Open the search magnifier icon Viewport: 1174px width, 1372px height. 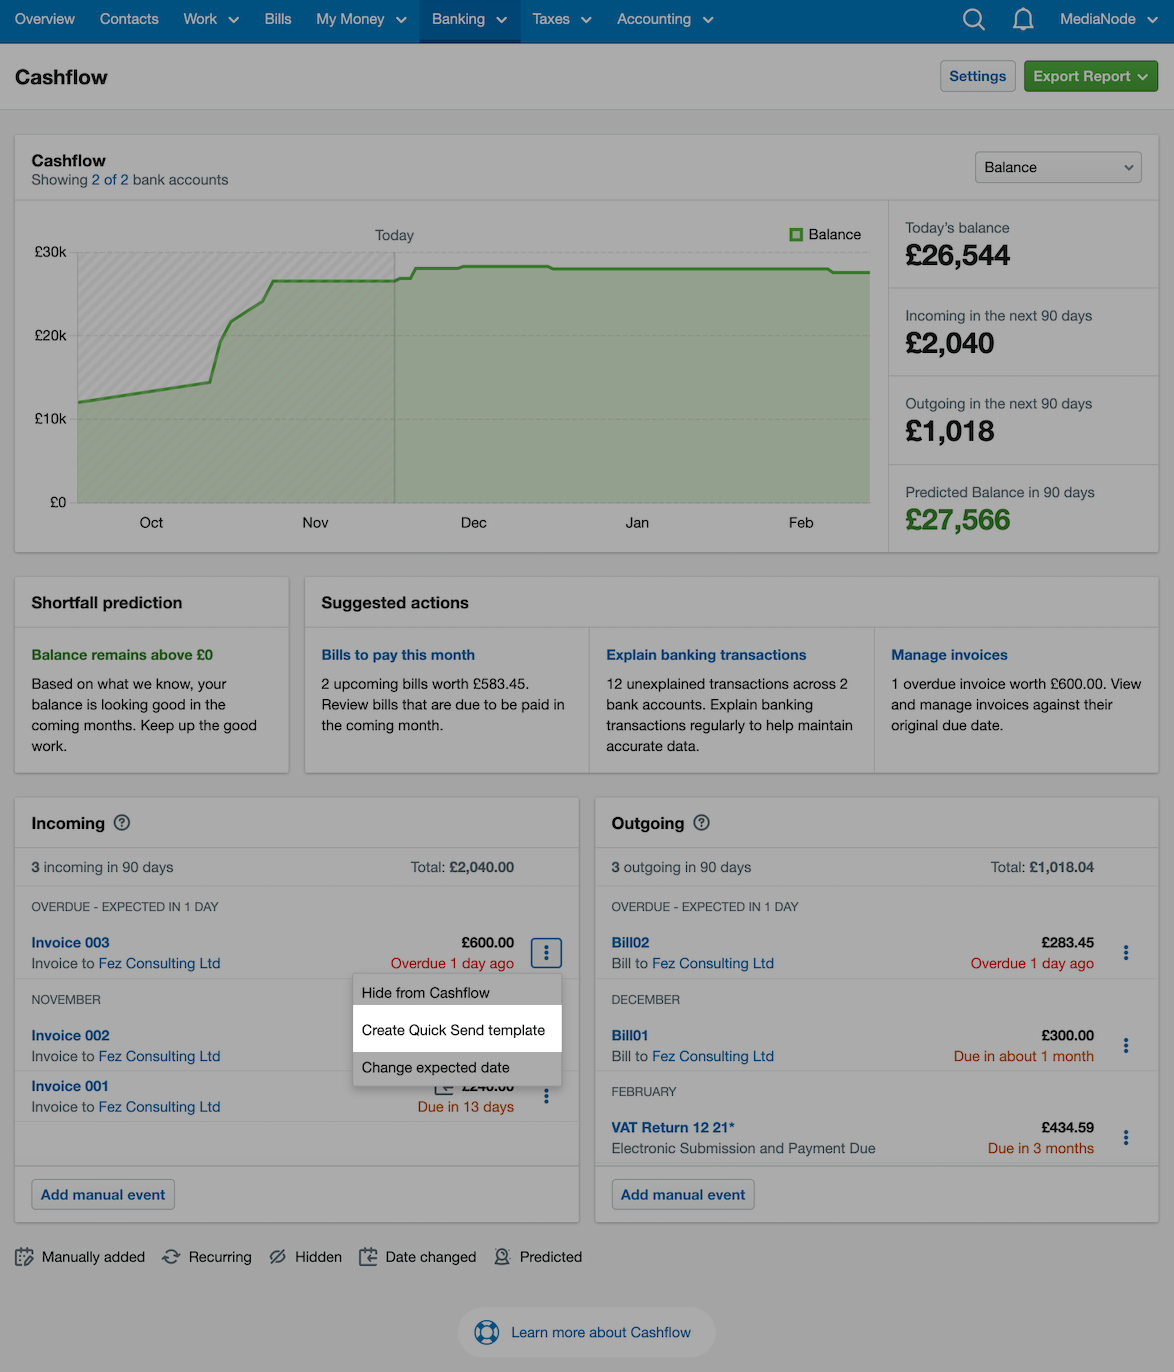[x=973, y=19]
